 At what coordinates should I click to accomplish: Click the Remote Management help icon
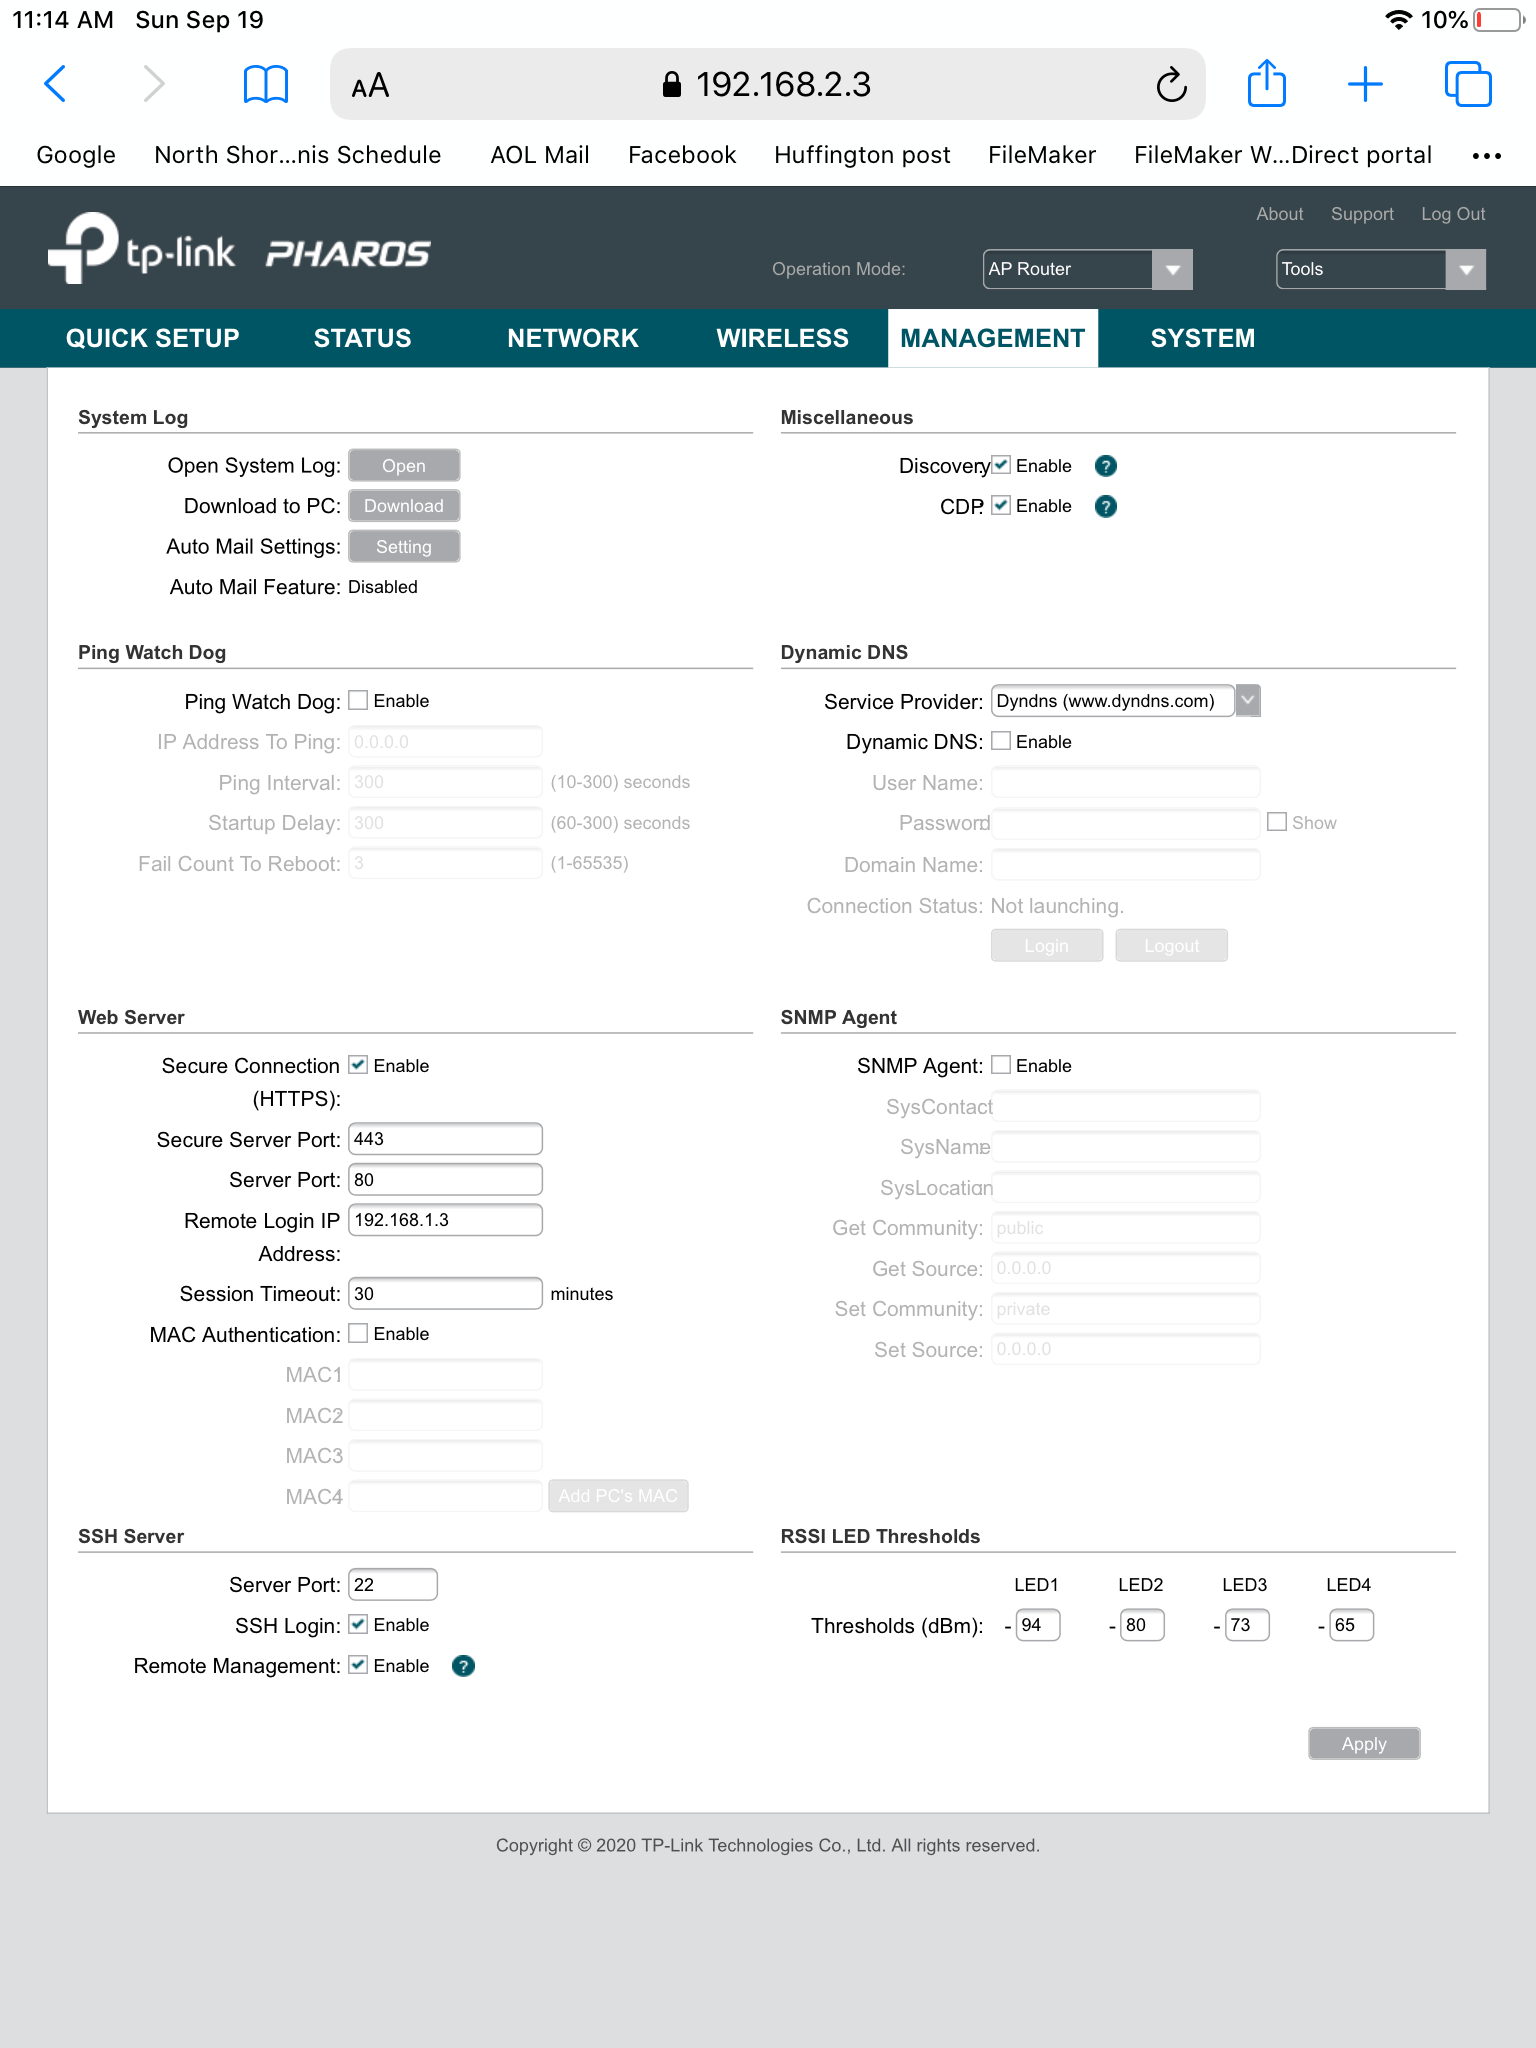(x=463, y=1666)
